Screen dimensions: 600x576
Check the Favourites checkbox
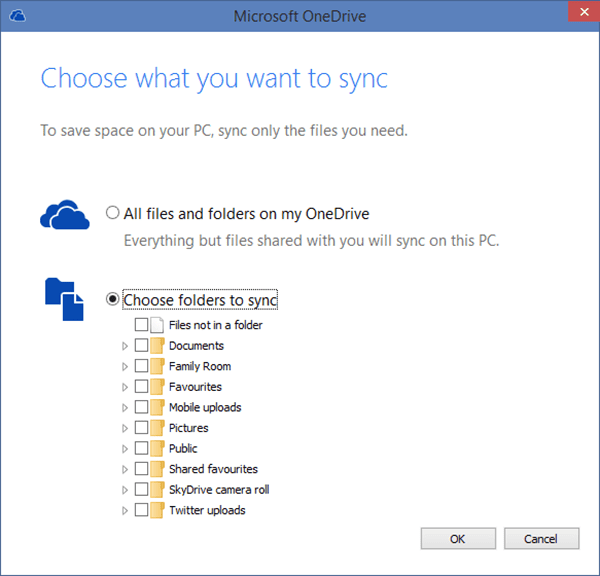(x=142, y=386)
